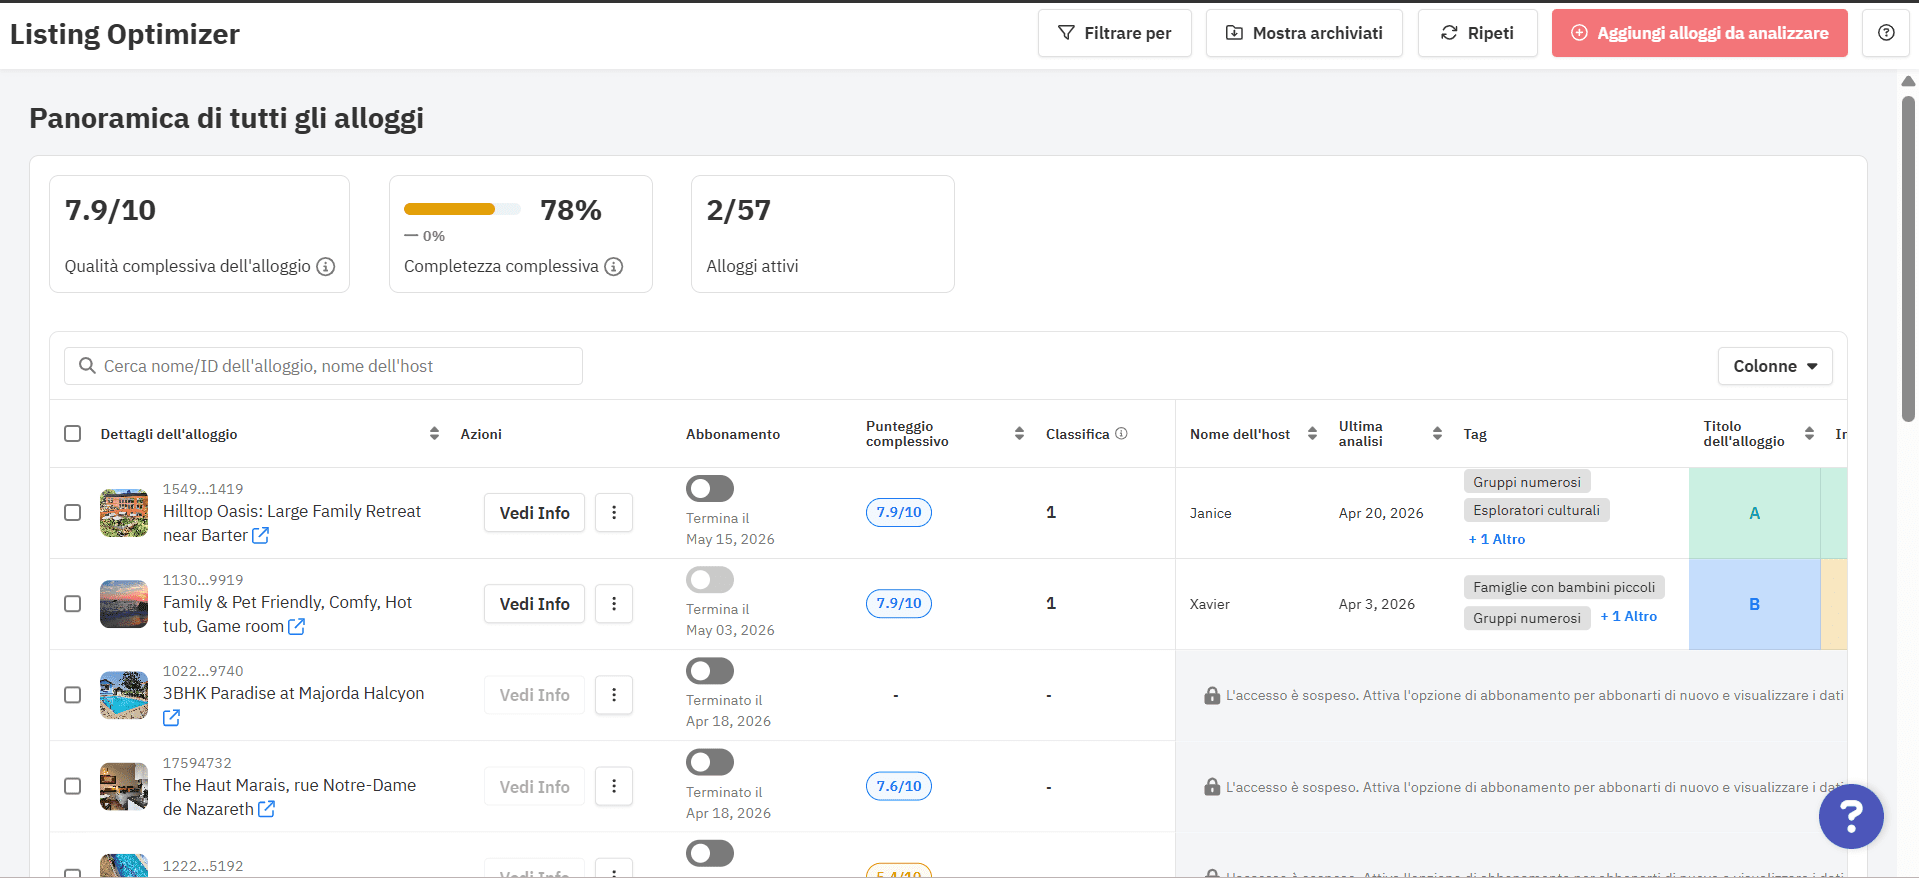The width and height of the screenshot is (1919, 878).
Task: Click Famiglie con bambini piccoli tag
Action: pyautogui.click(x=1564, y=587)
